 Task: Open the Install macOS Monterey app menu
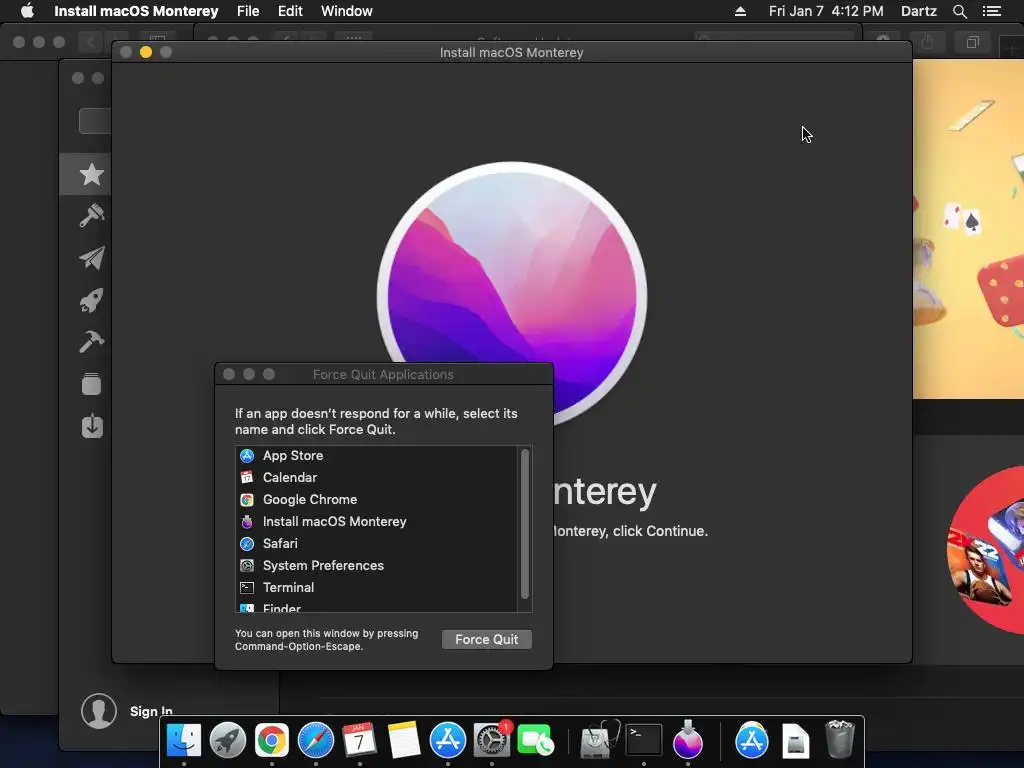136,11
